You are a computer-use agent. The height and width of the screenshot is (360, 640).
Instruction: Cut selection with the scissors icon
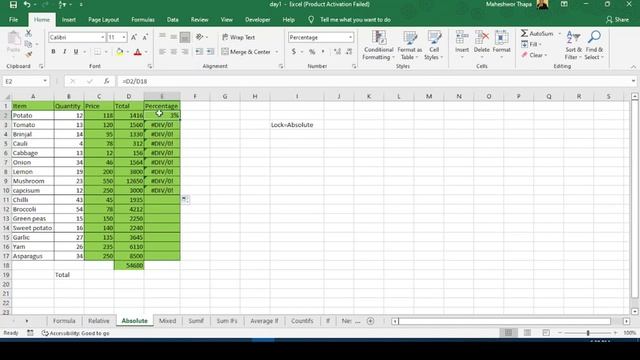(29, 33)
